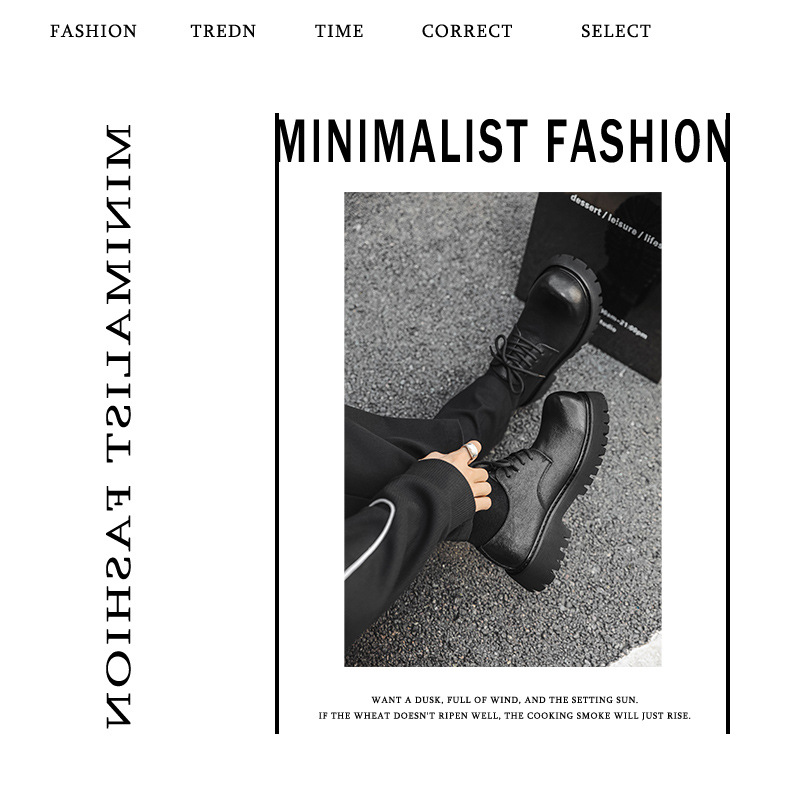Click the MINIMALIST FASHION bold headline
This screenshot has width=790, height=786.
(x=502, y=141)
